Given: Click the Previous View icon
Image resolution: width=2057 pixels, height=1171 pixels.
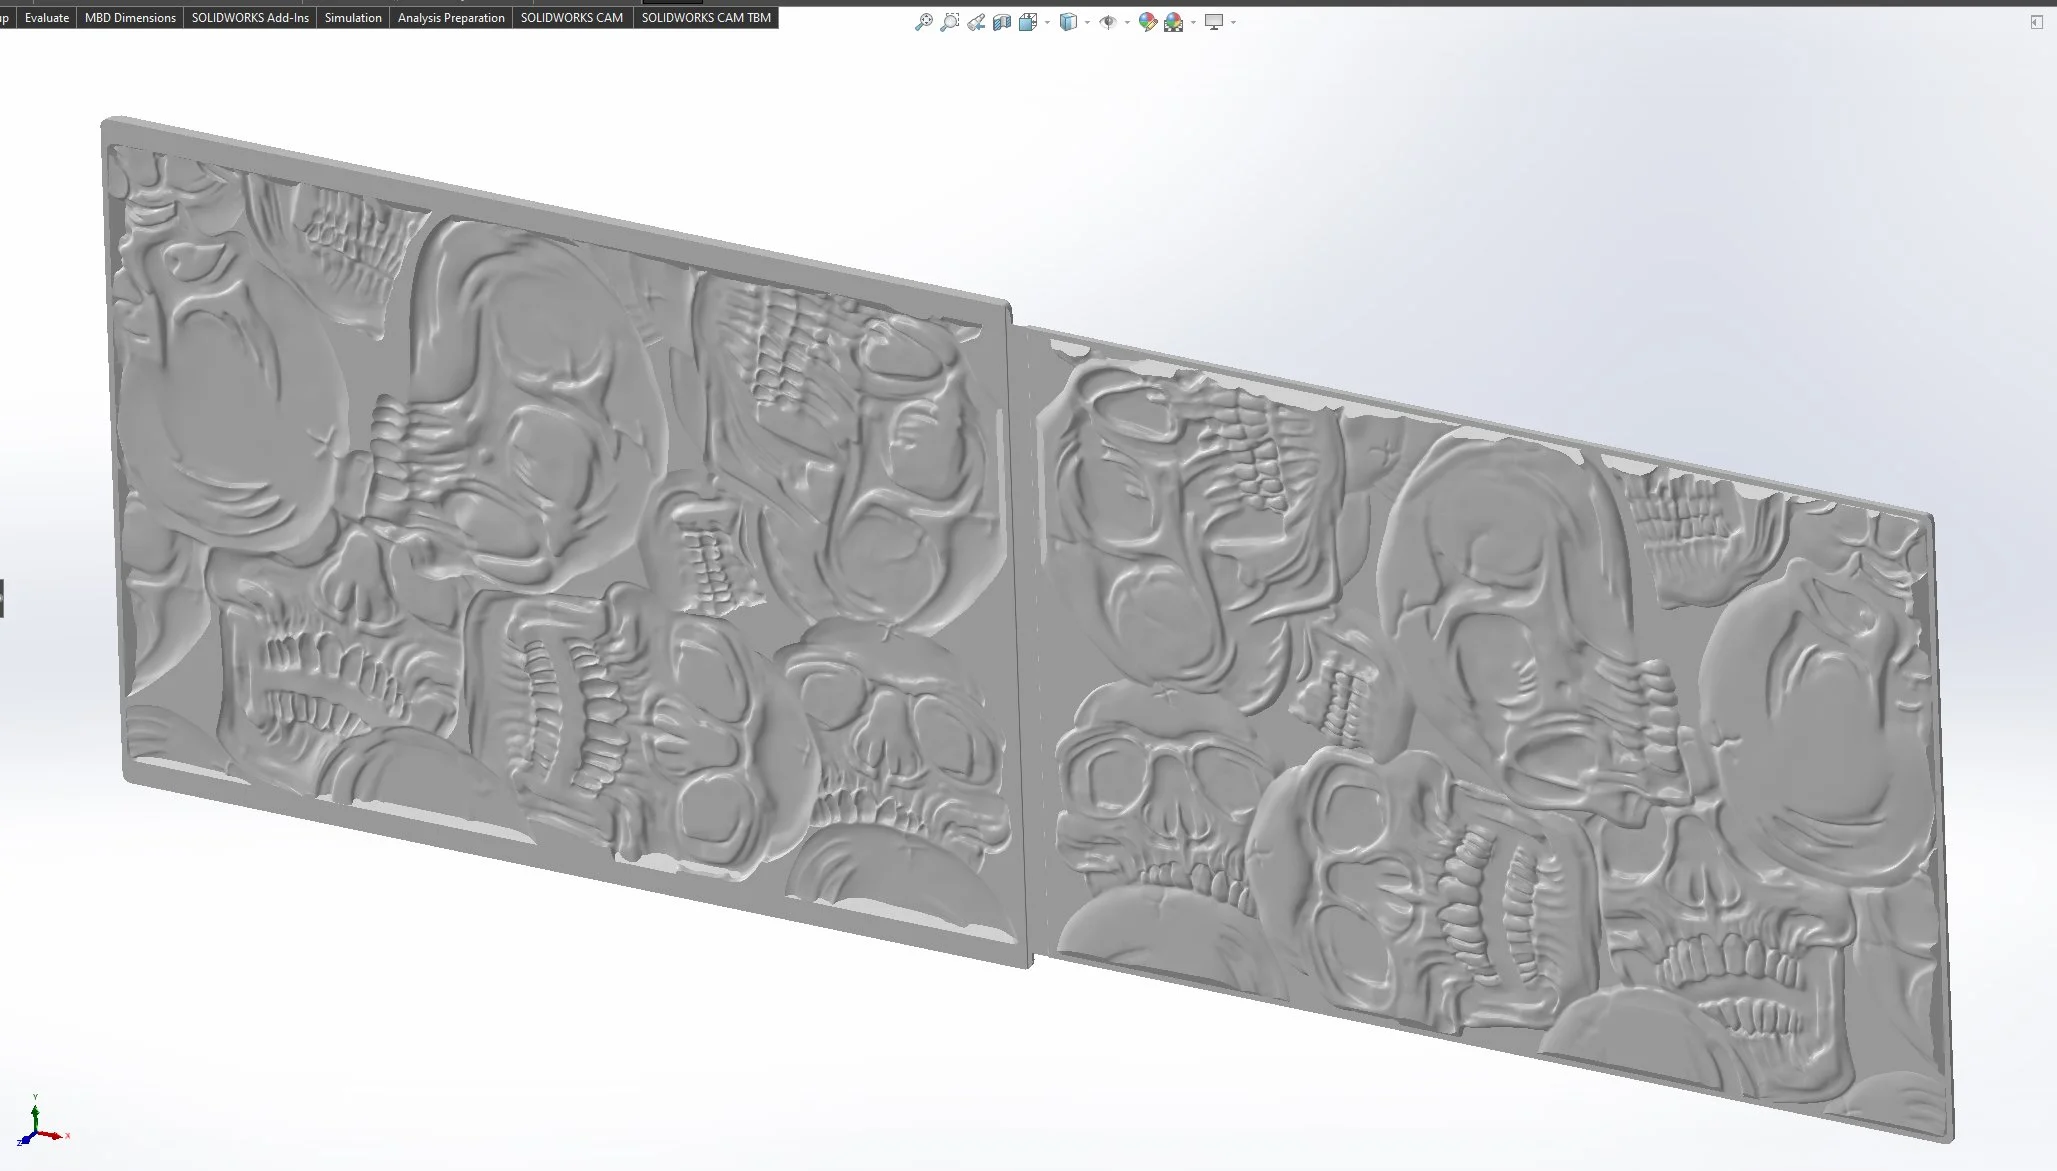Looking at the screenshot, I should 976,22.
